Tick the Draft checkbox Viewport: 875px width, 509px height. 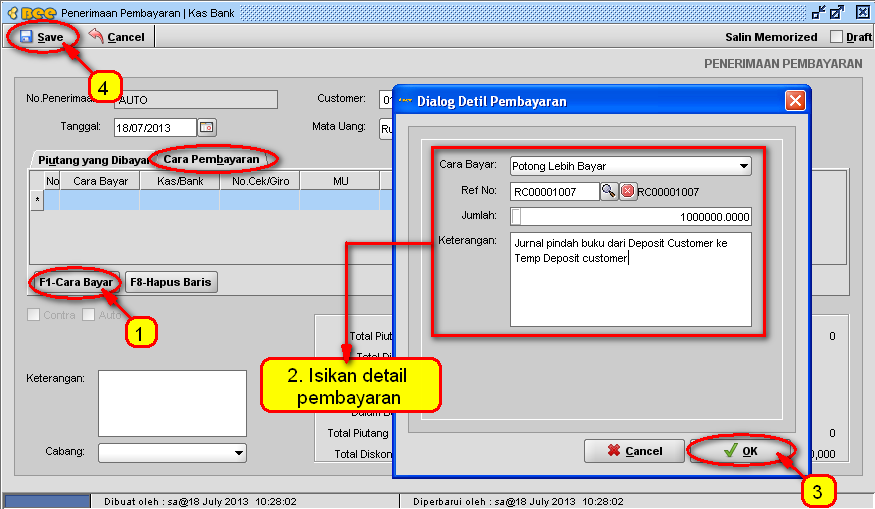[x=836, y=37]
